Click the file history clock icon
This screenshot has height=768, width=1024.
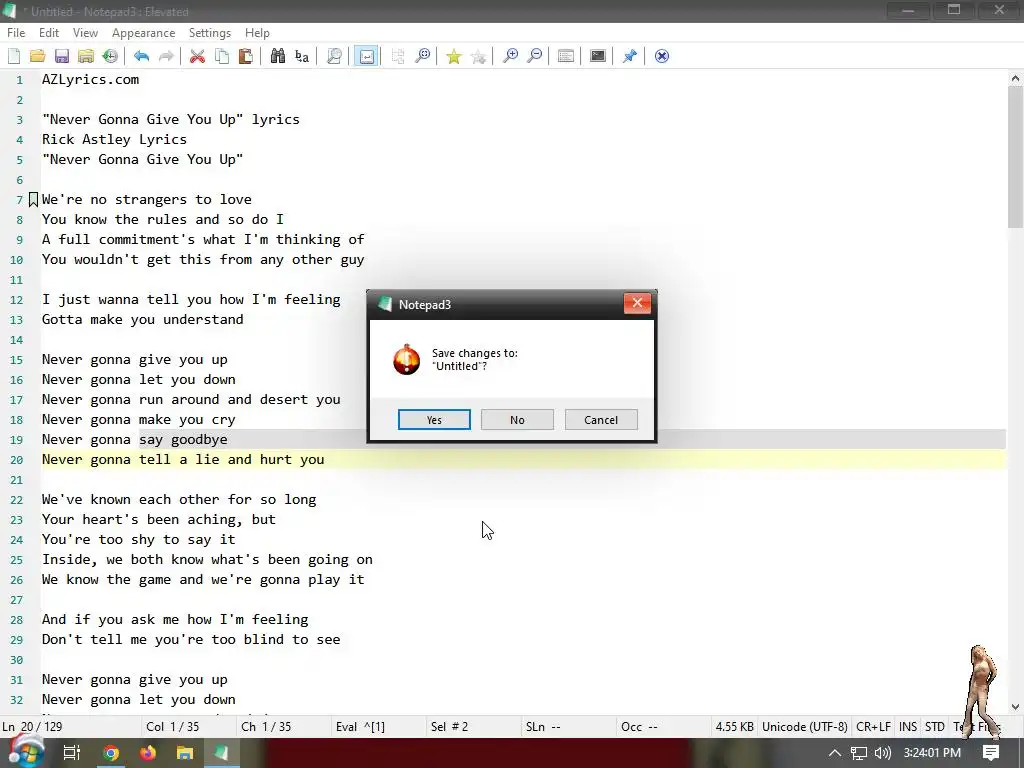click(110, 56)
